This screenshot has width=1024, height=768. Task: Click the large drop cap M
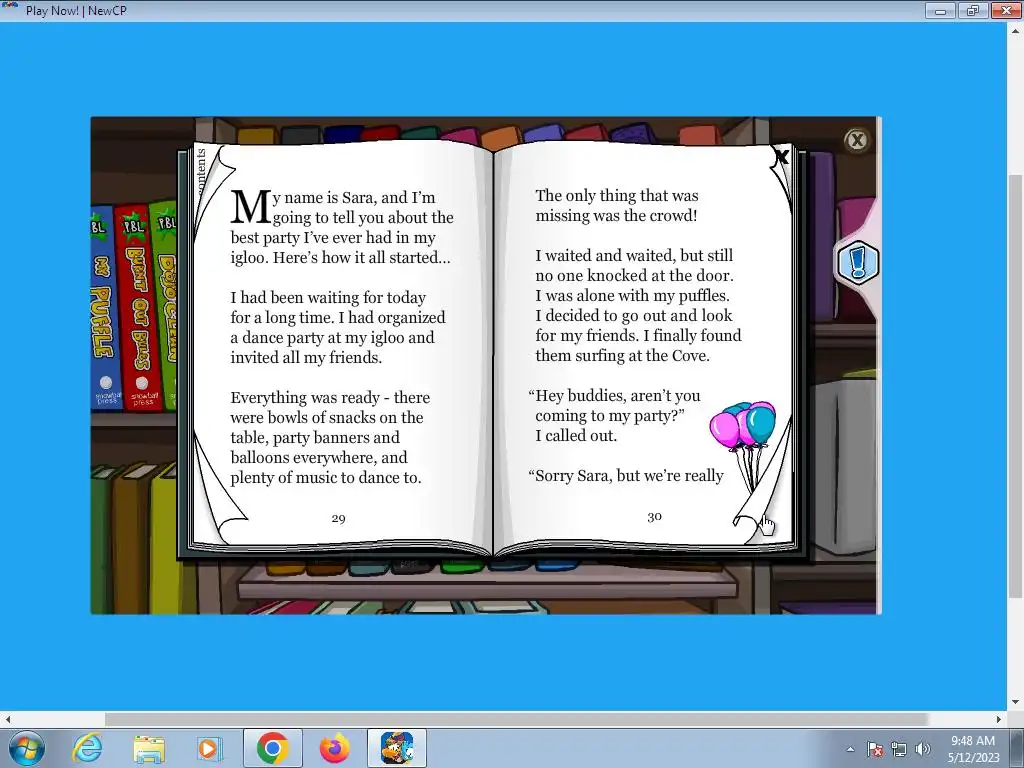(x=251, y=207)
